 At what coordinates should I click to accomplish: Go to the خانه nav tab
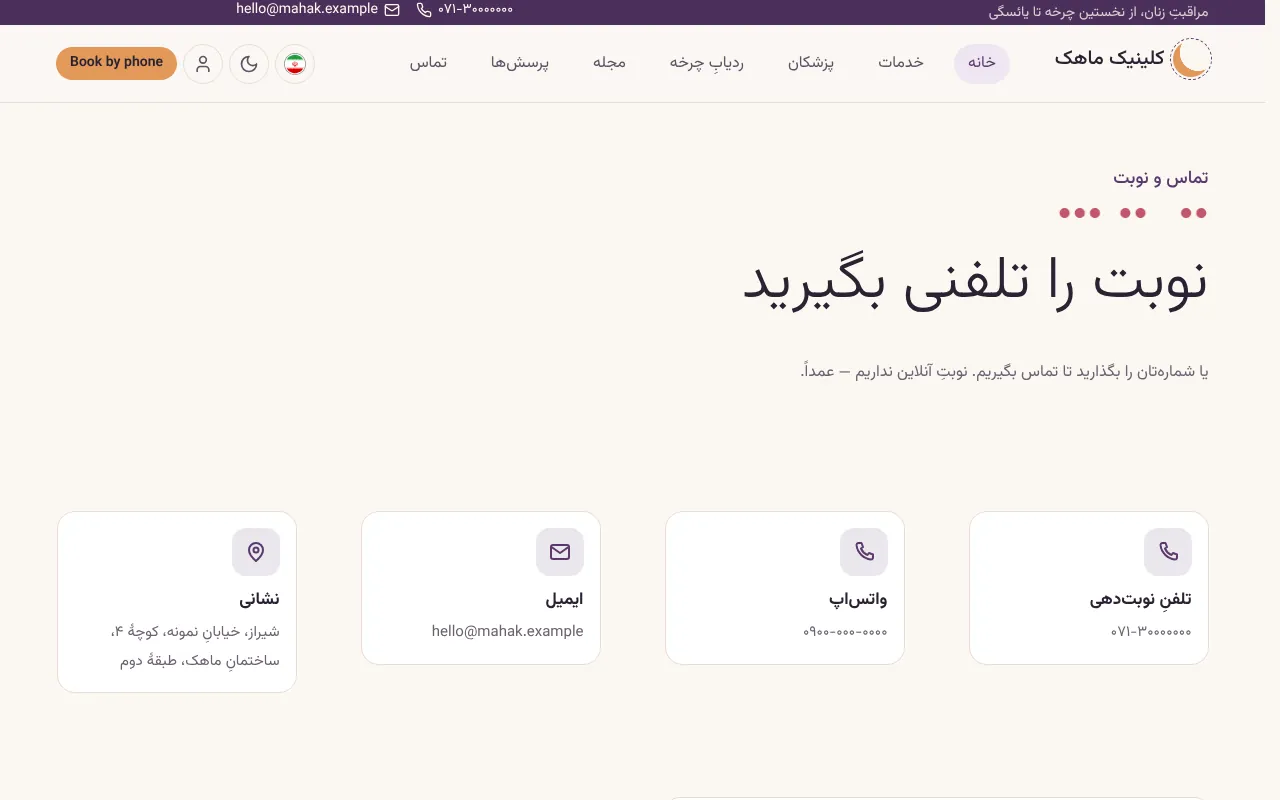[982, 62]
